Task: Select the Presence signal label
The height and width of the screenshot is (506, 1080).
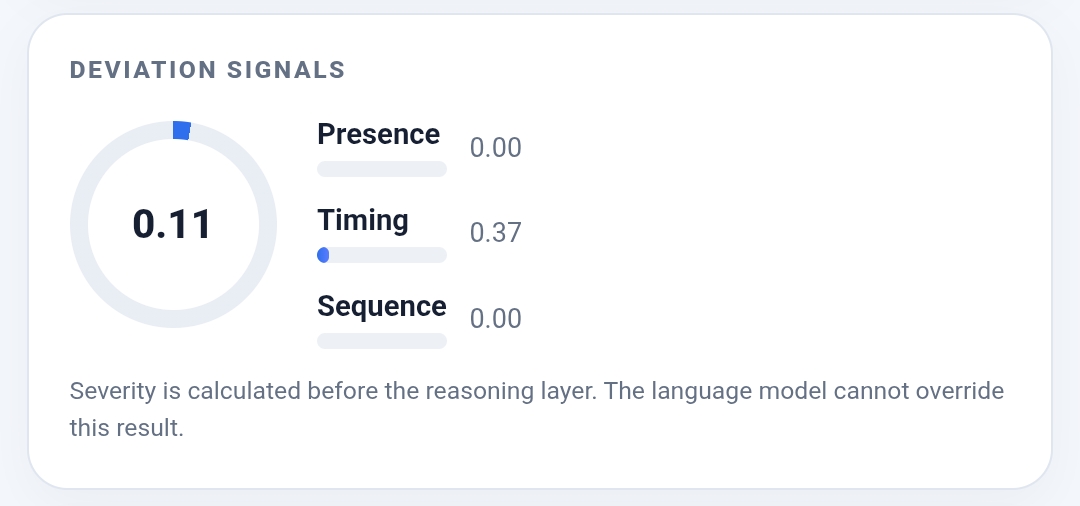Action: coord(378,134)
